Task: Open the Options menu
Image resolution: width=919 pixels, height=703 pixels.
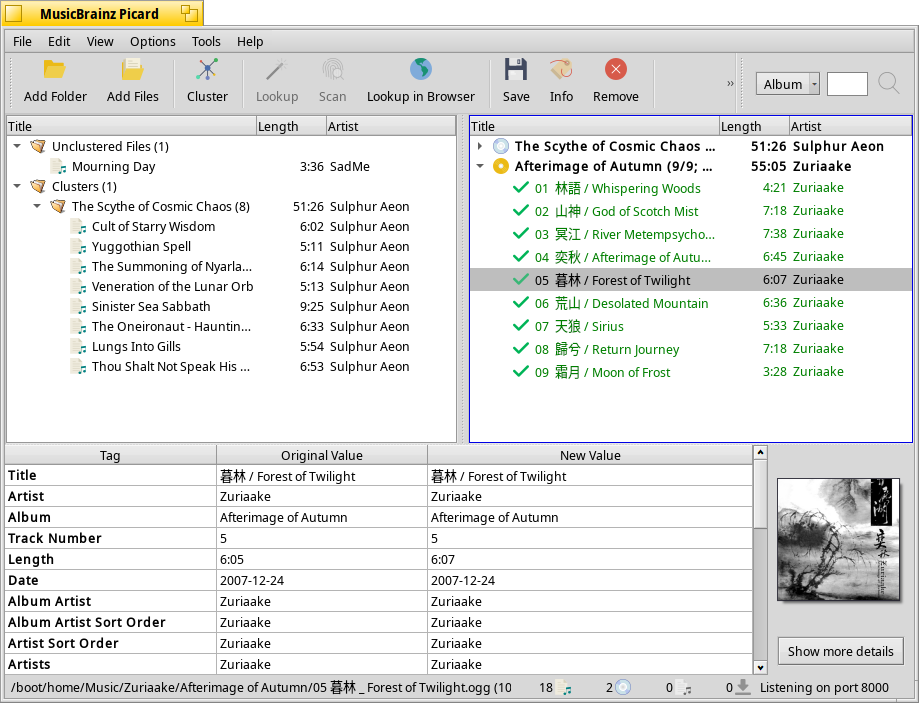Action: pos(152,42)
